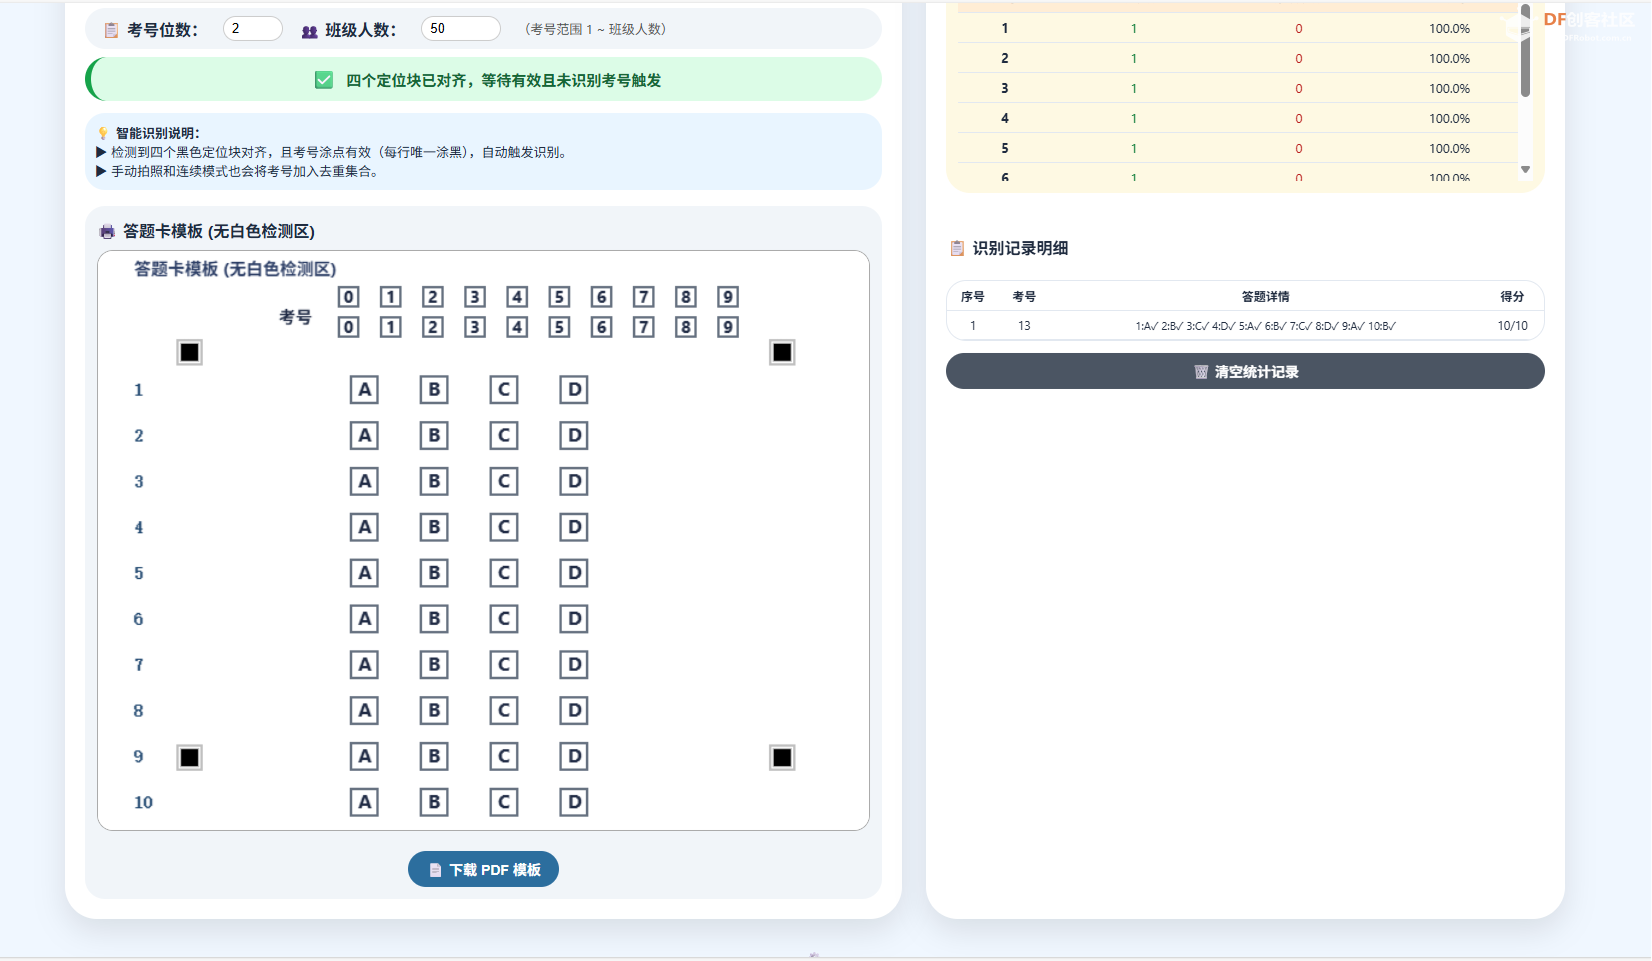Click the clipboard icon beside 识别记录明细
This screenshot has width=1652, height=961.
click(x=957, y=248)
